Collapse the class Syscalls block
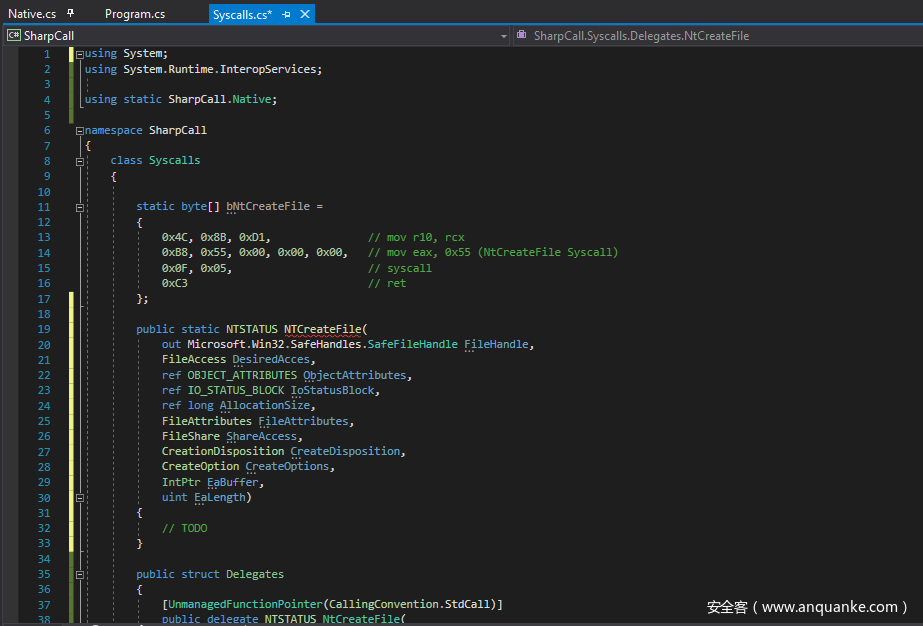Viewport: 923px width, 626px height. coord(79,161)
